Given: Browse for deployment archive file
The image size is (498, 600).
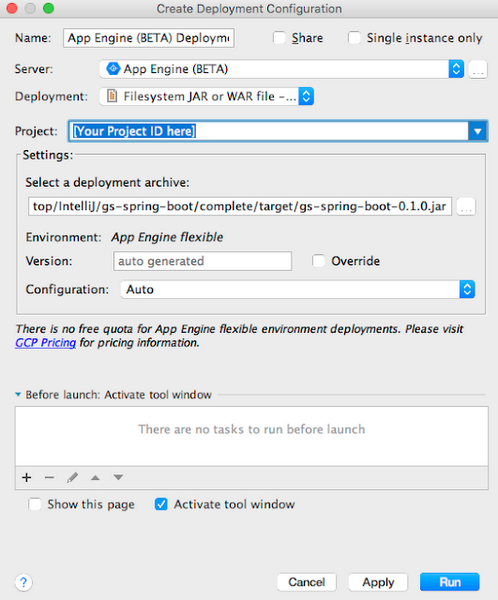Looking at the screenshot, I should pos(466,207).
